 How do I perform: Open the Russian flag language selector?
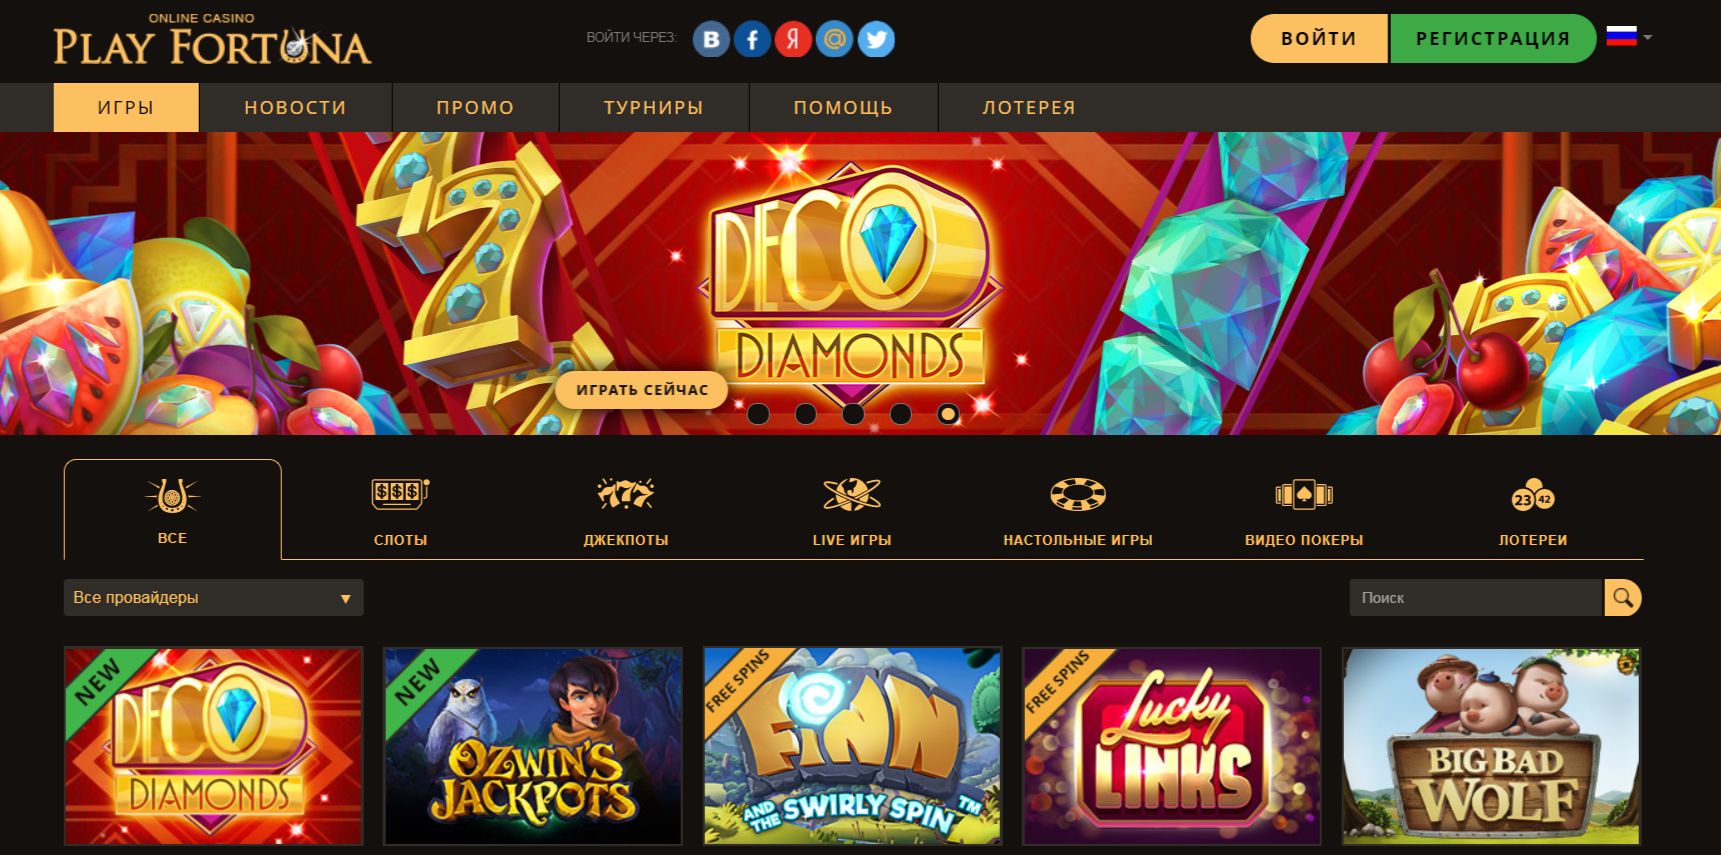click(x=1628, y=37)
